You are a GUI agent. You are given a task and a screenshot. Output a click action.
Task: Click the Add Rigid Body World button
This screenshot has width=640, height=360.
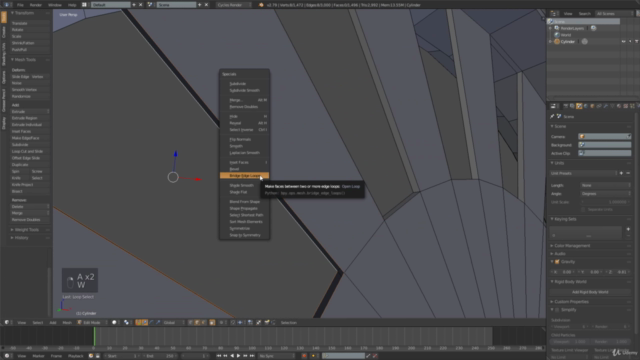pyautogui.click(x=590, y=292)
